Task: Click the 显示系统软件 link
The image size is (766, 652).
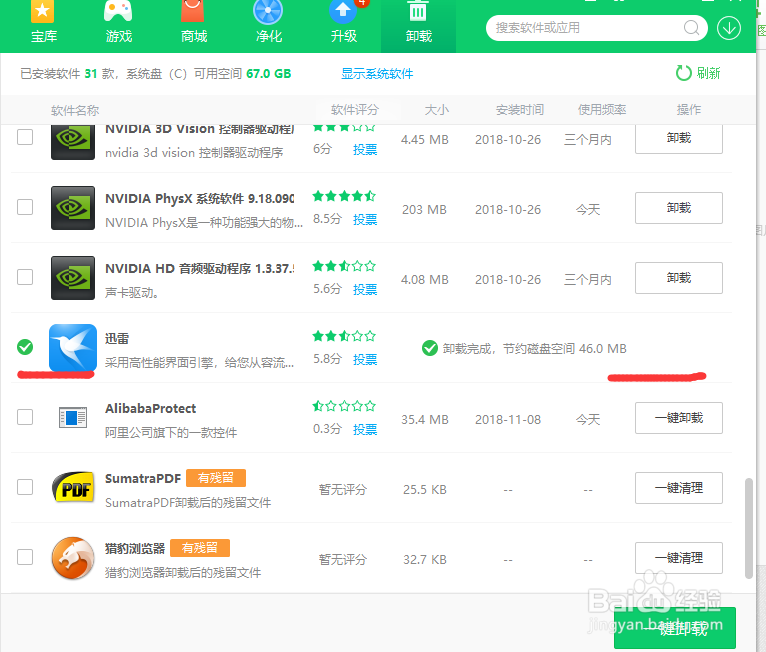Action: pyautogui.click(x=377, y=74)
